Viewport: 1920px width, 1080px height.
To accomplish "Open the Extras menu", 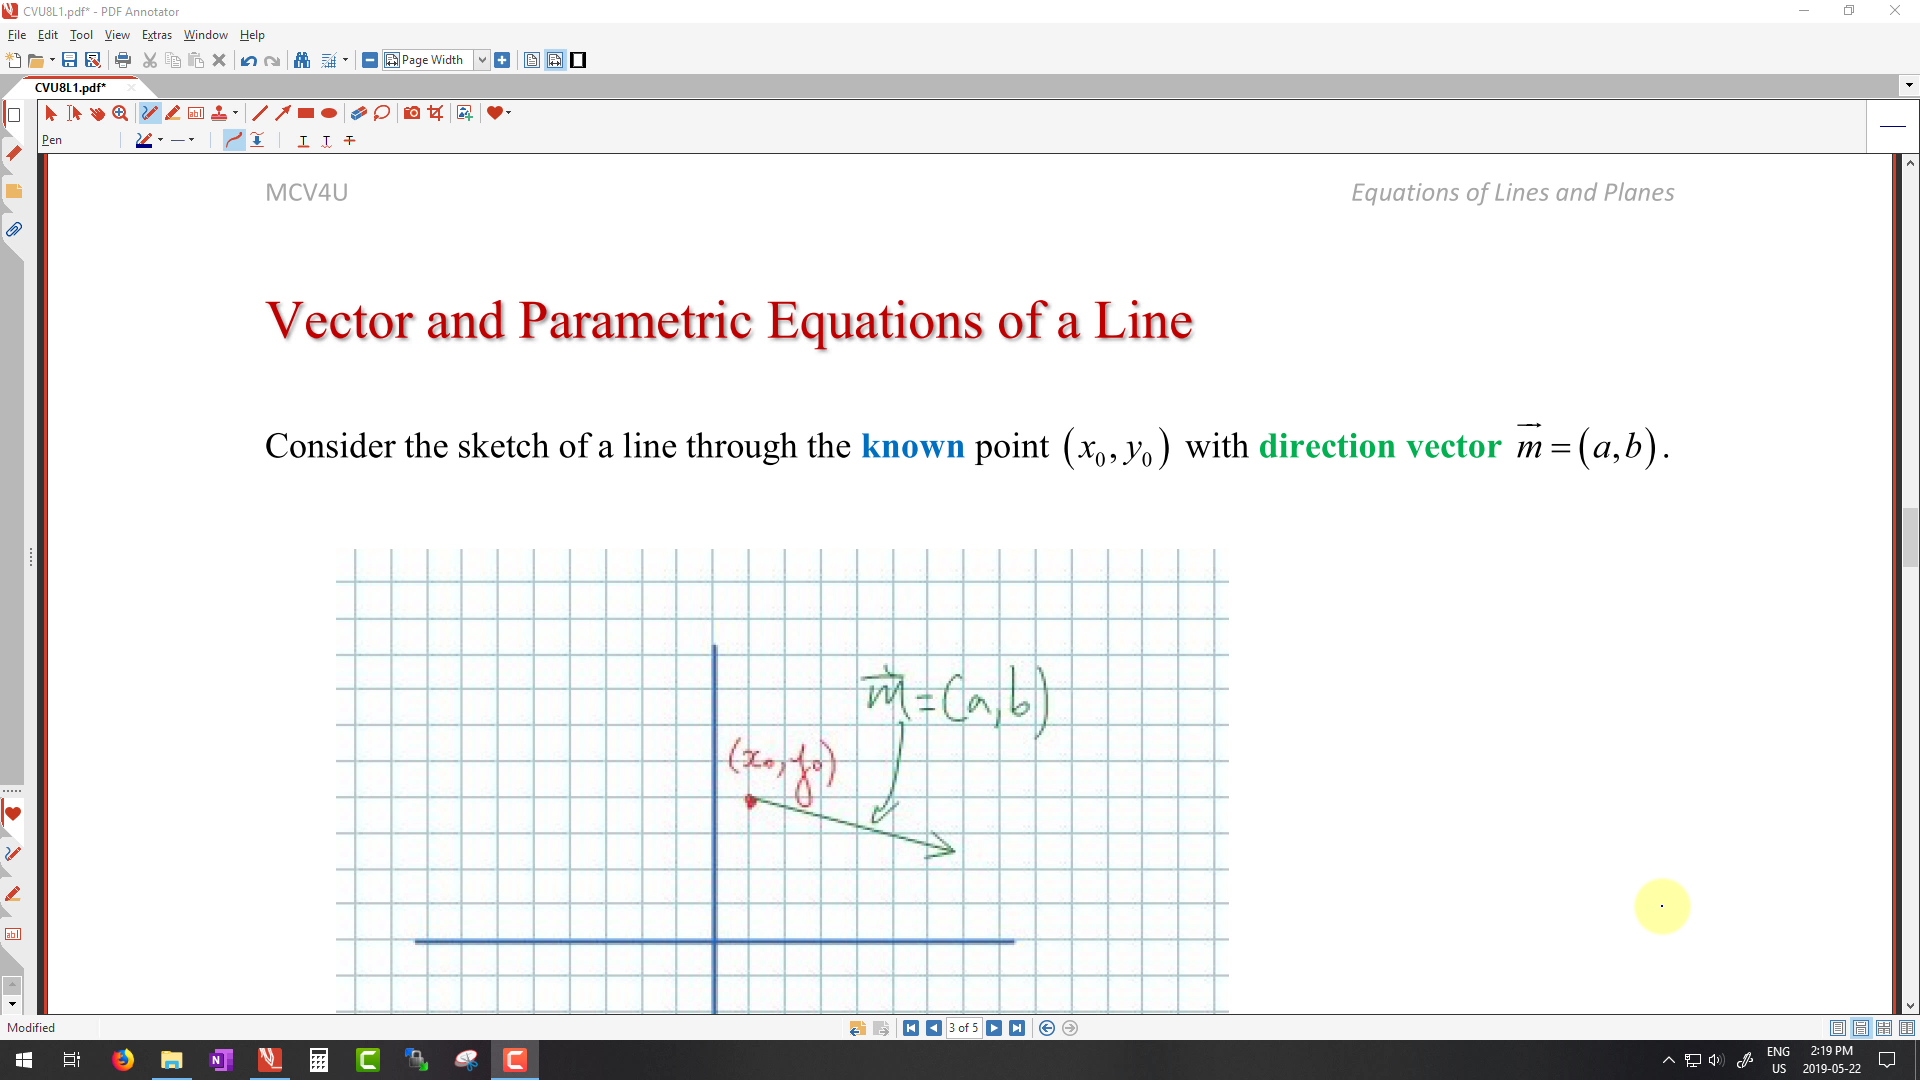I will [x=156, y=34].
